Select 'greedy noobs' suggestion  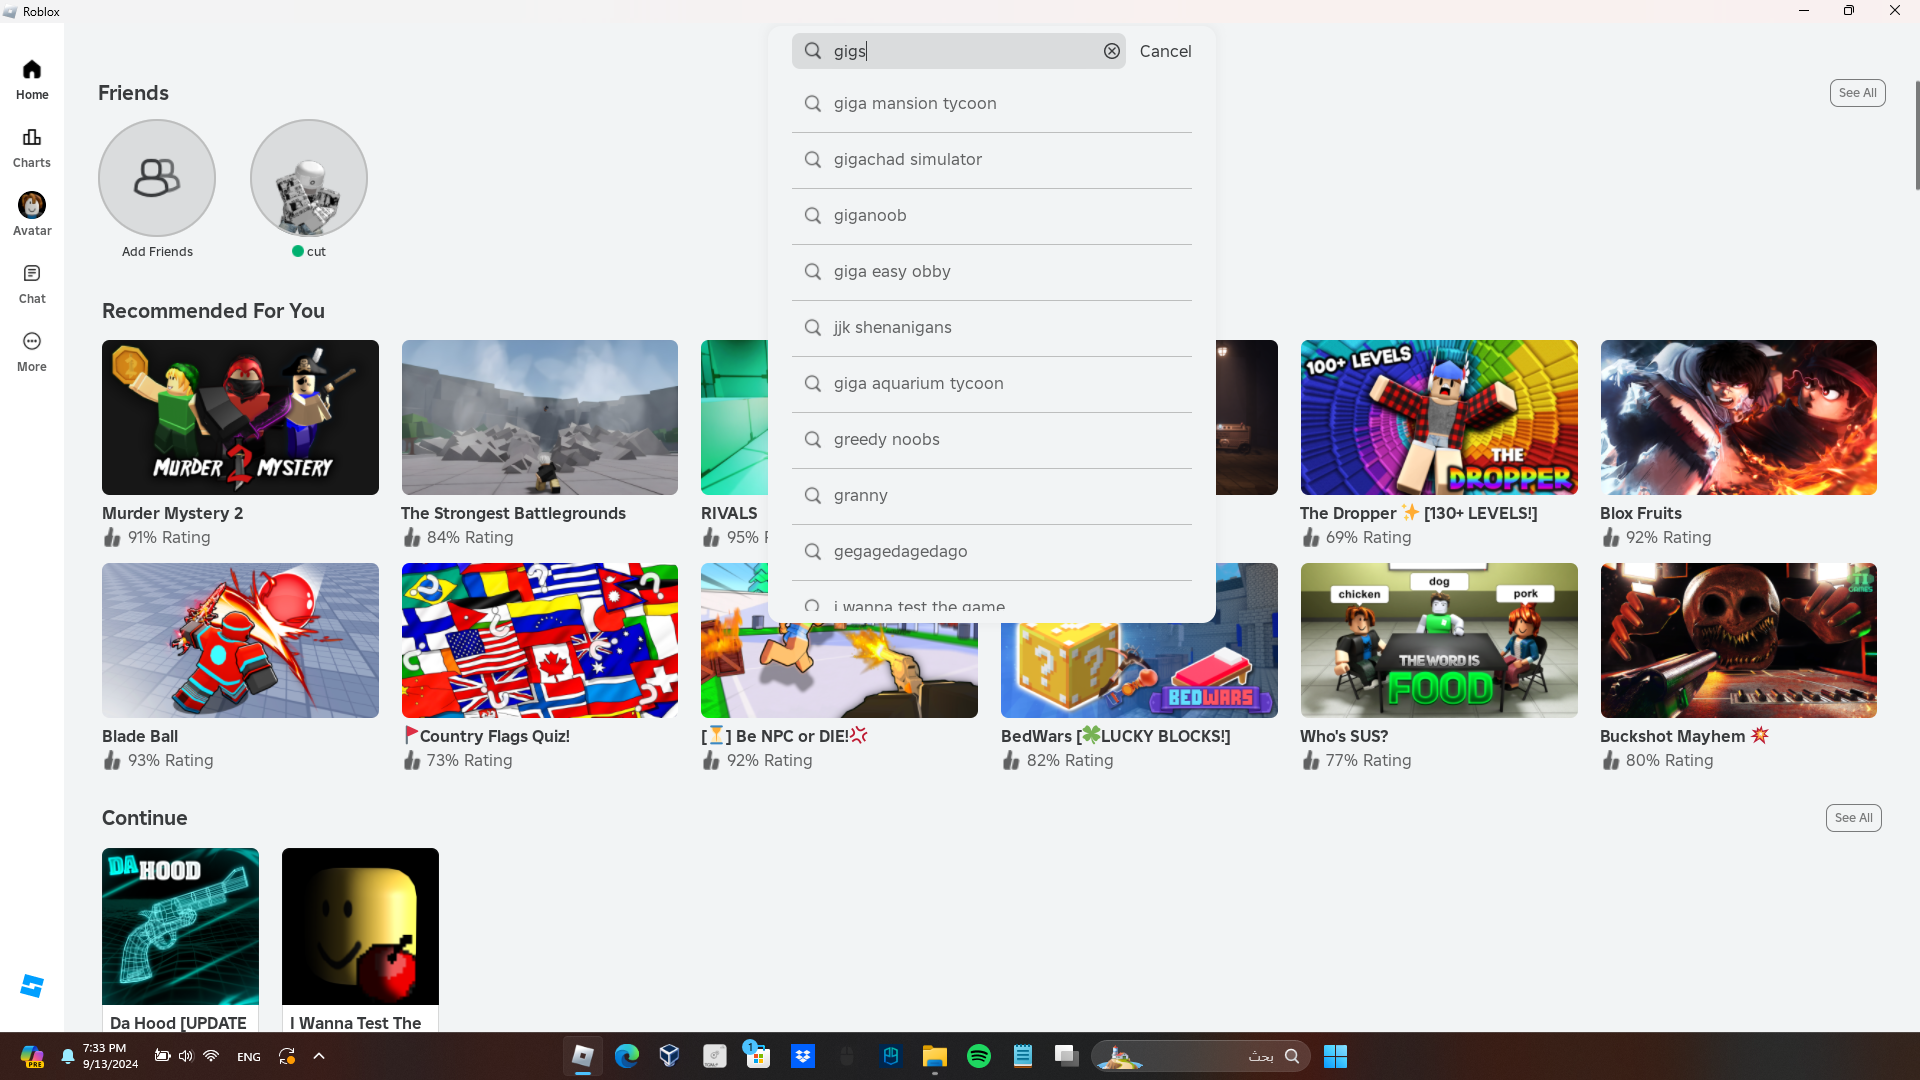click(x=992, y=440)
